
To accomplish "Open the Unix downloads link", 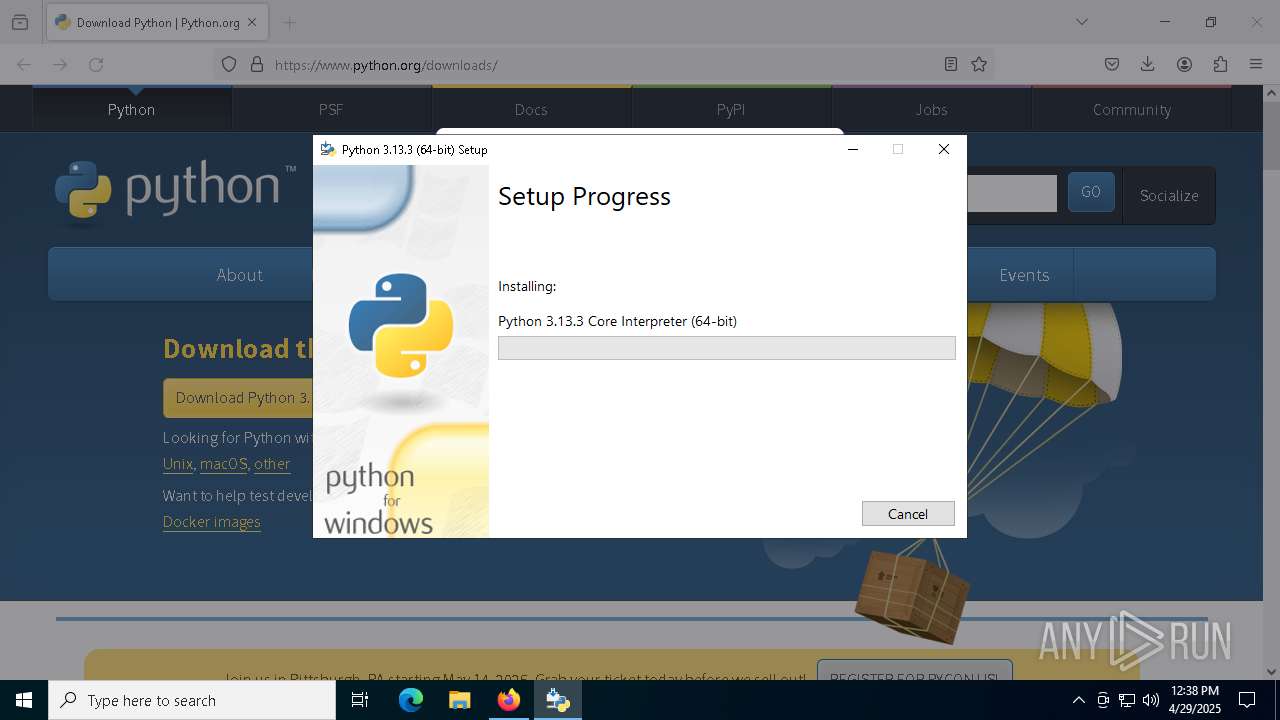I will (178, 464).
